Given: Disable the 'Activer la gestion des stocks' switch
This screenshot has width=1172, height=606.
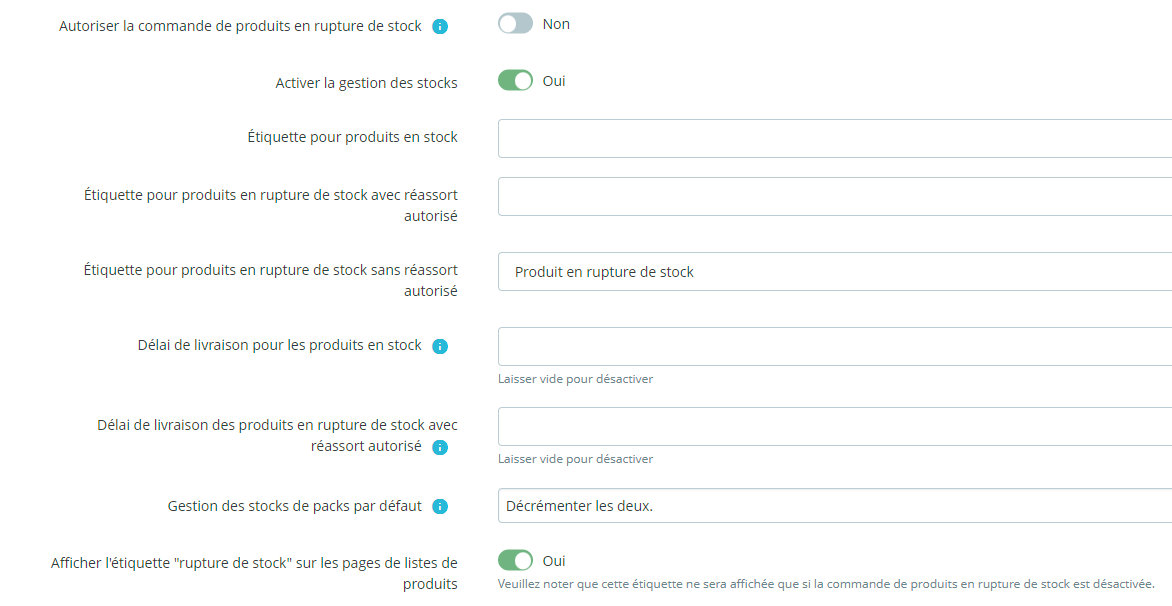Looking at the screenshot, I should (515, 81).
